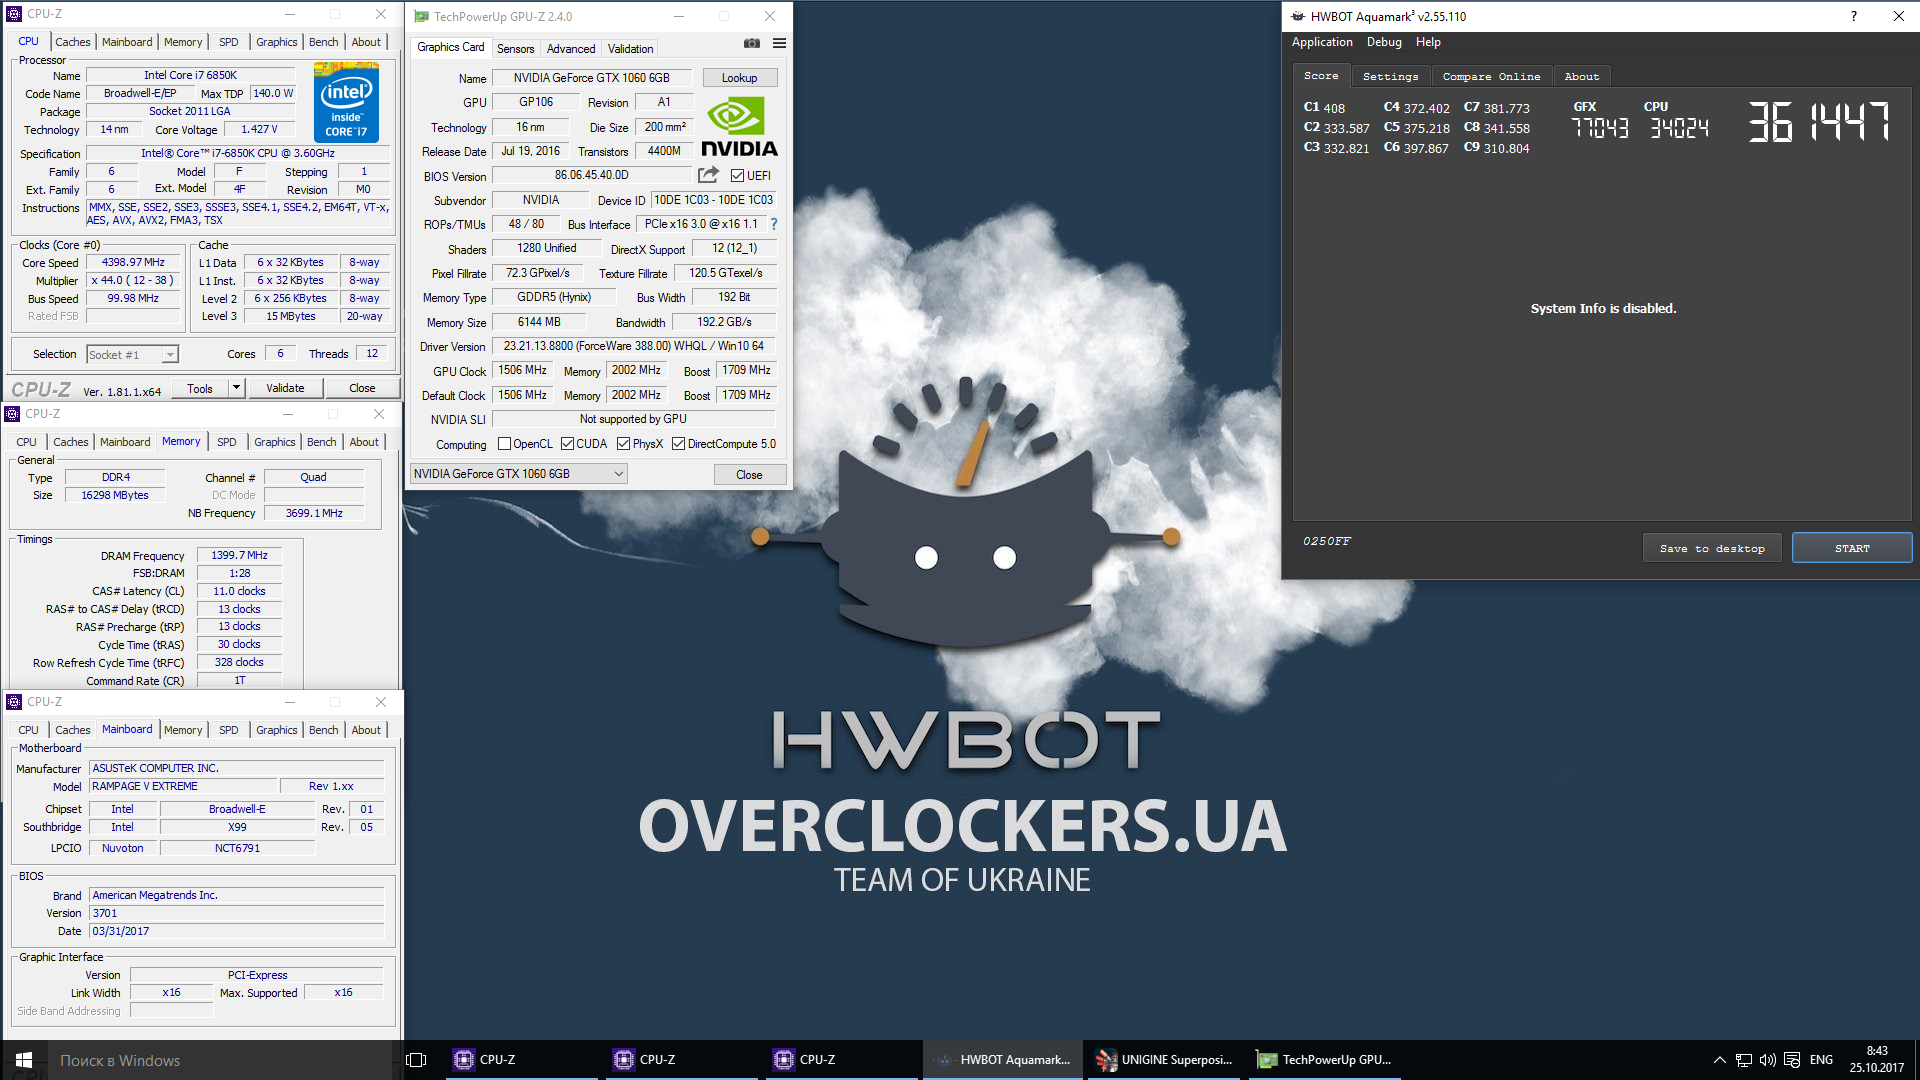Open UNIGINE Superposition from taskbar
The width and height of the screenshot is (1920, 1080).
pyautogui.click(x=1165, y=1060)
